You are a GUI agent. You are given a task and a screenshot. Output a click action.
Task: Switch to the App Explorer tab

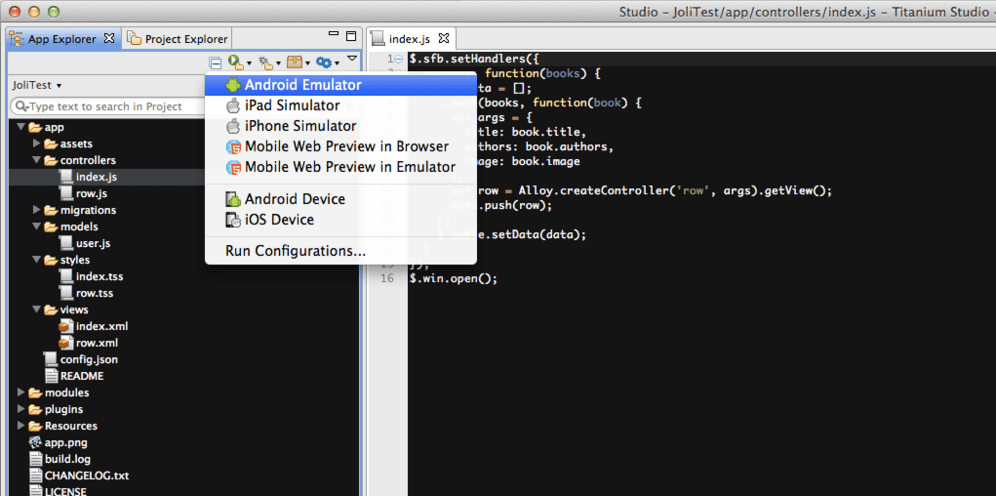(62, 39)
